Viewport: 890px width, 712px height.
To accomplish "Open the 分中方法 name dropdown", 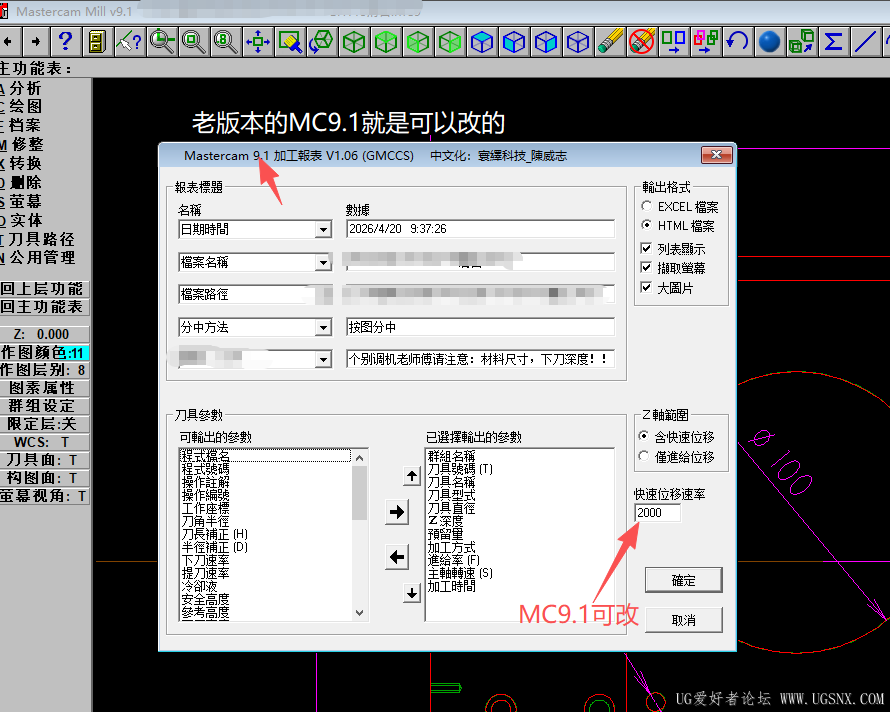I will pyautogui.click(x=323, y=328).
